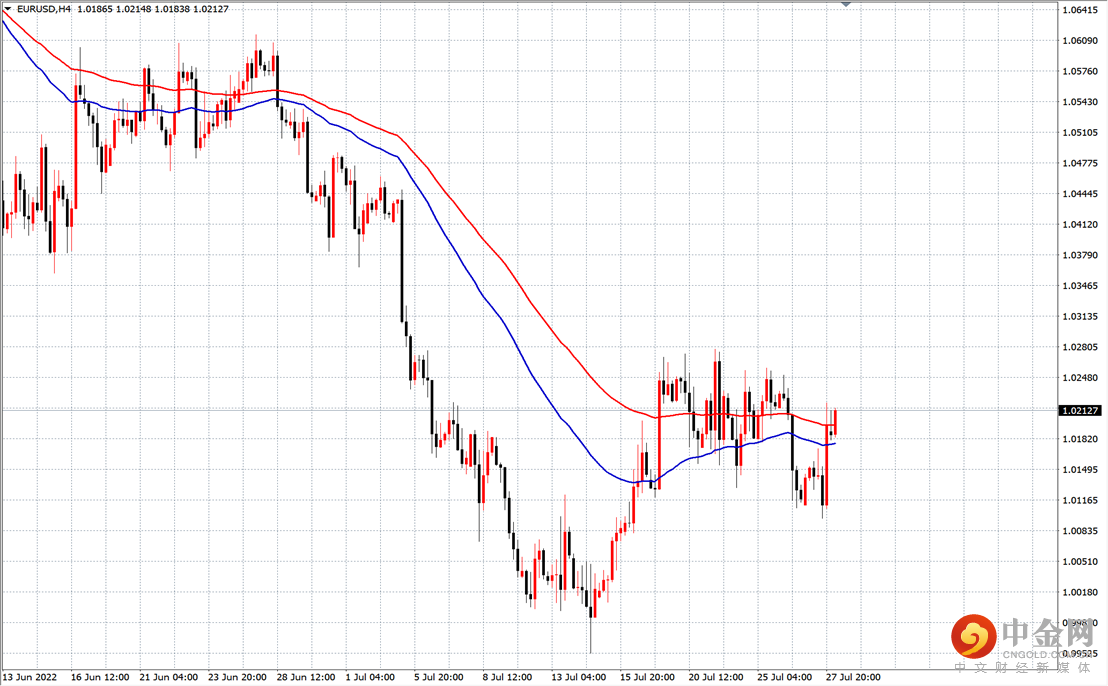Click the 1.06090 price axis label
The image size is (1108, 686).
(x=1080, y=41)
